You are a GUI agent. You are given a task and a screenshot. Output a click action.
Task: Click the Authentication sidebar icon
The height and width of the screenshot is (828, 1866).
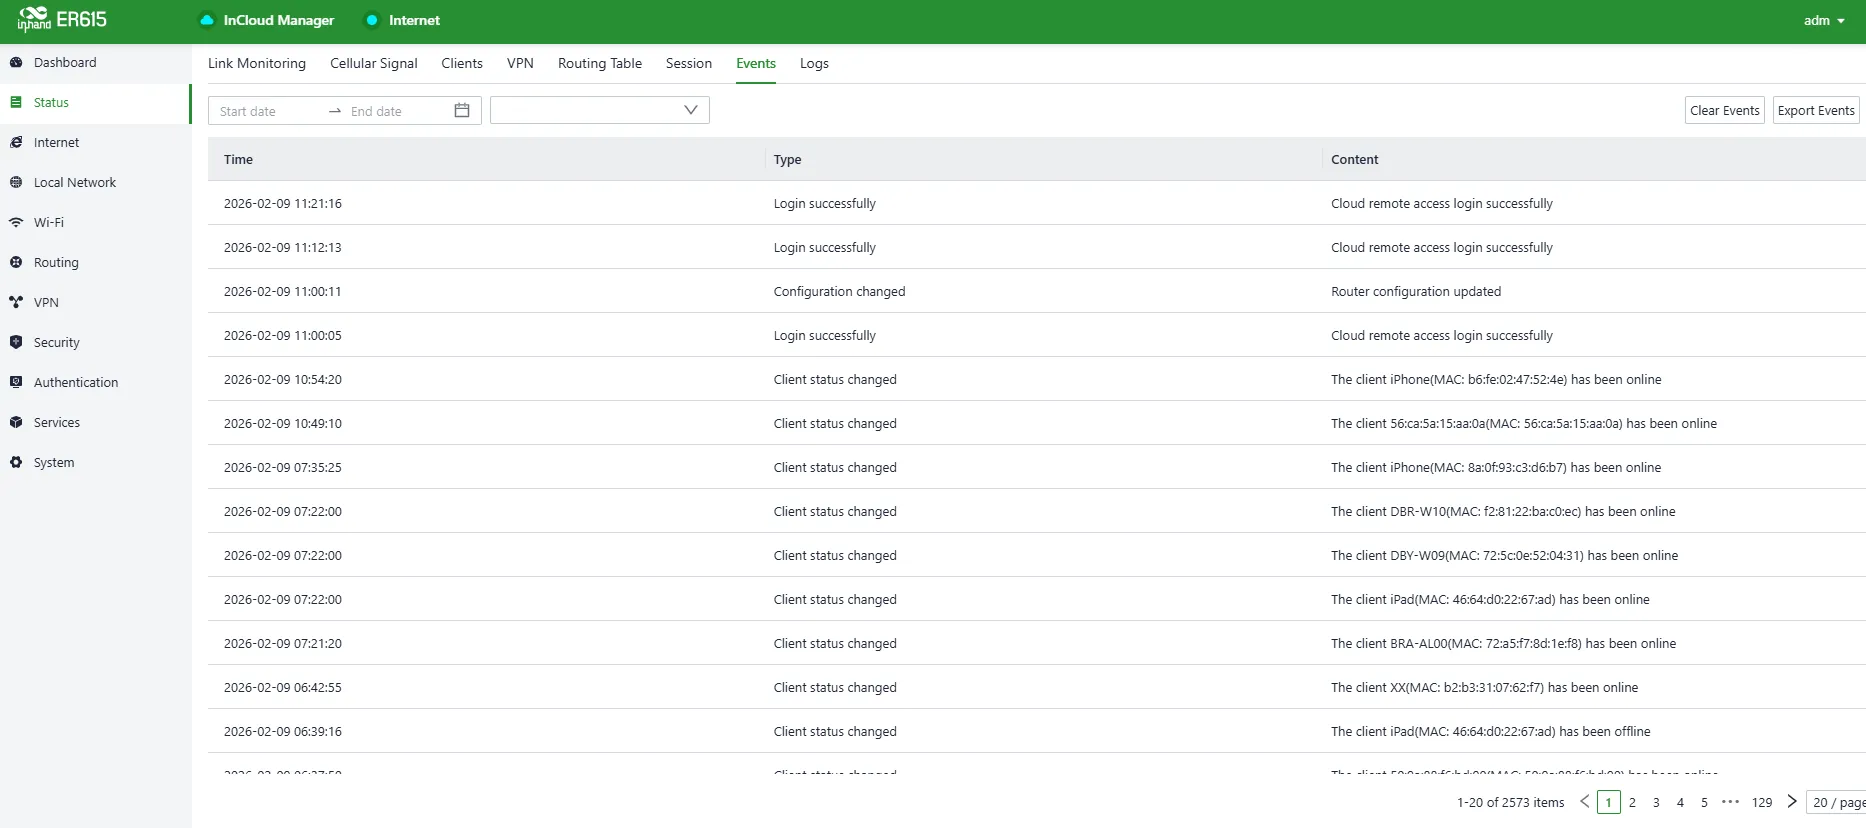point(16,382)
